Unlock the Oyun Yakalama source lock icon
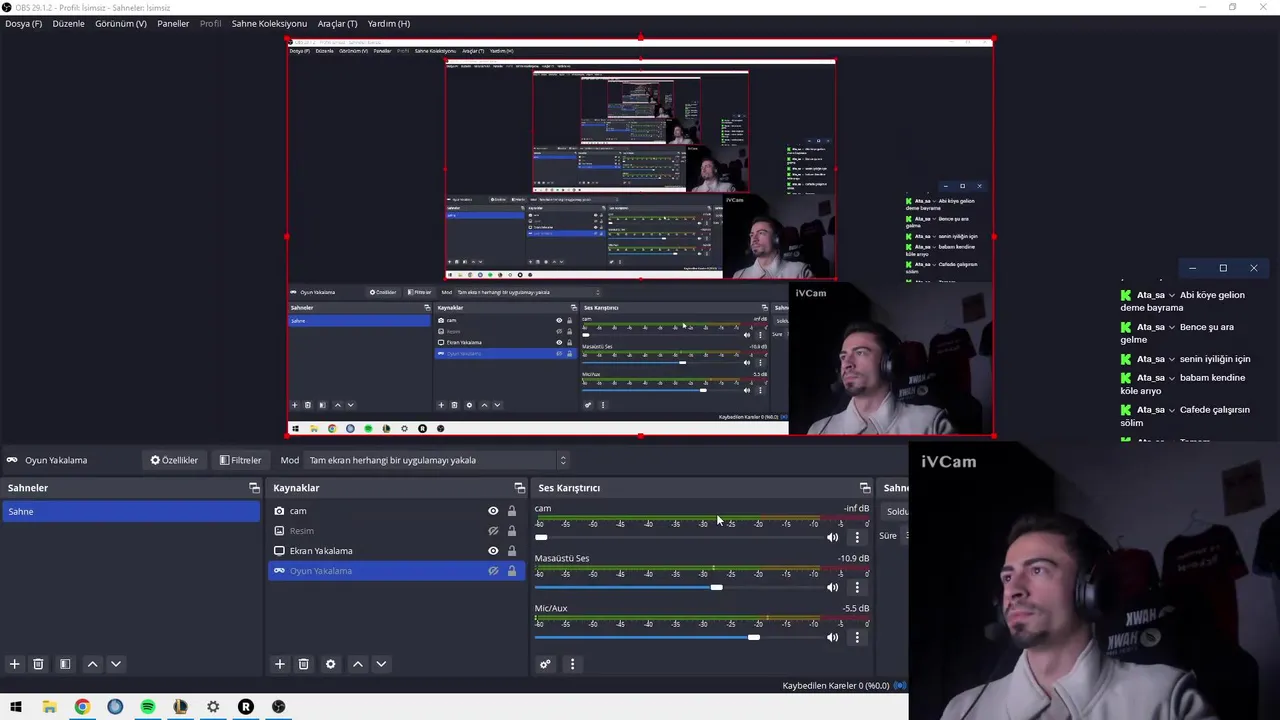Screen dimensions: 1280x720 coord(512,571)
